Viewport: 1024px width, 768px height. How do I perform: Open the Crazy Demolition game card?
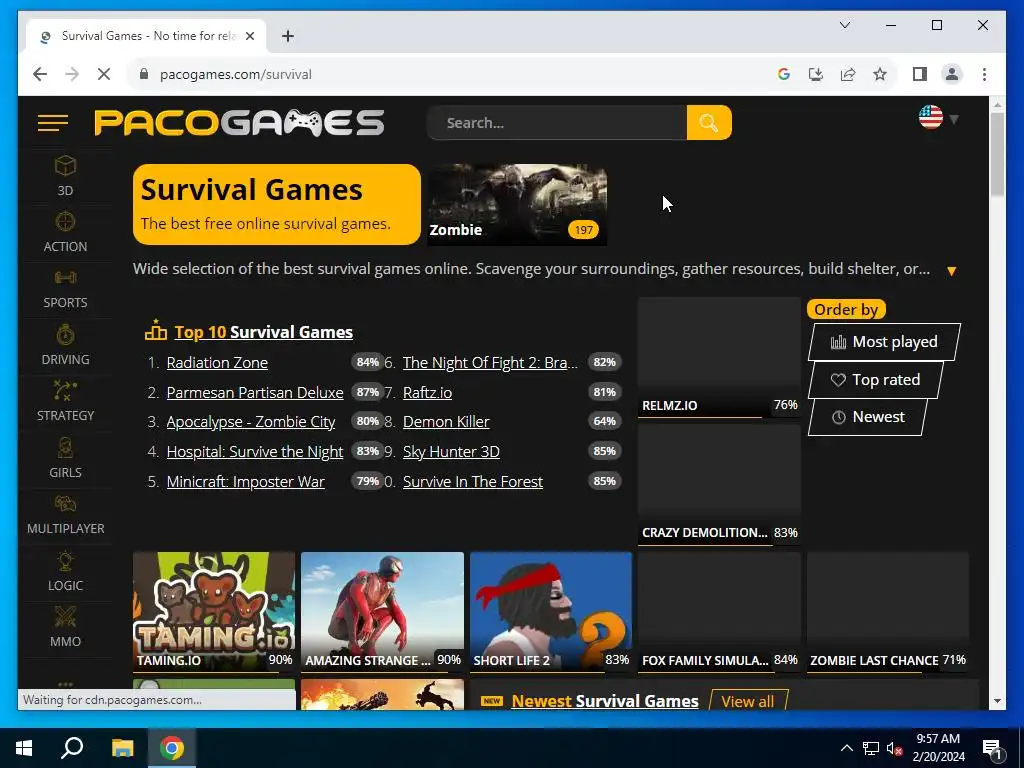point(719,485)
